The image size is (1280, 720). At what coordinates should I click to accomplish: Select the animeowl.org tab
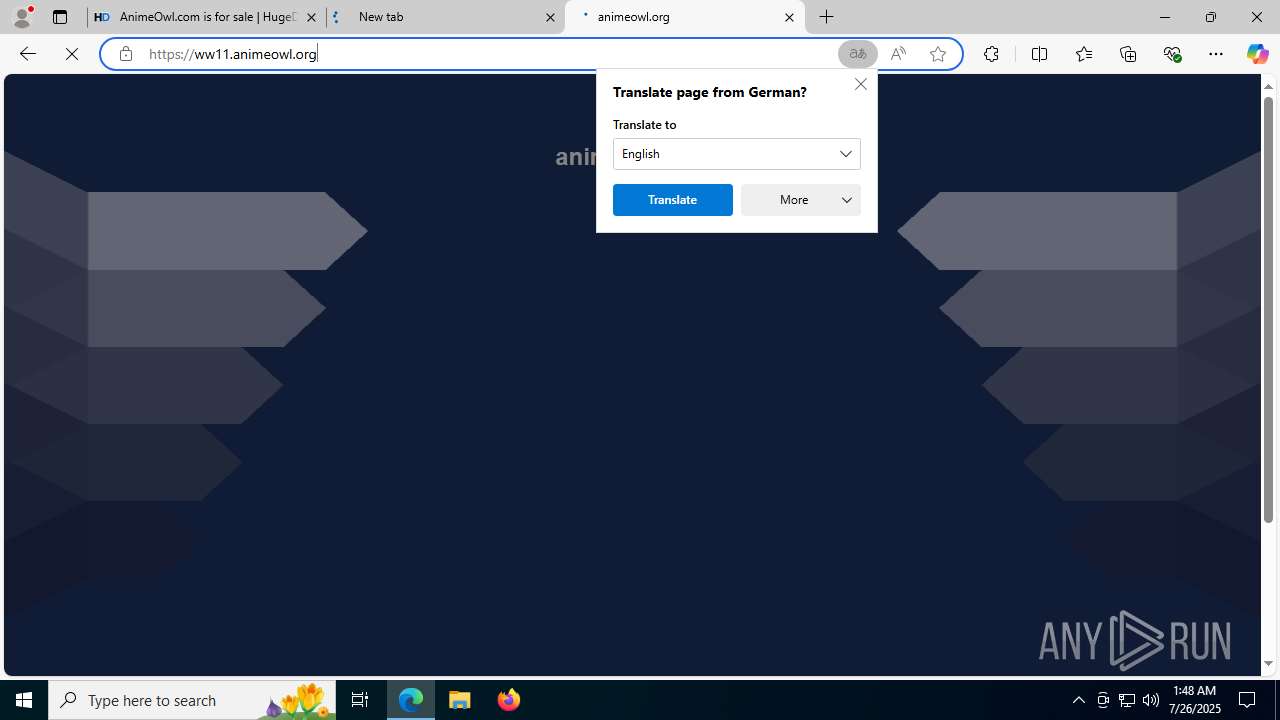point(685,17)
